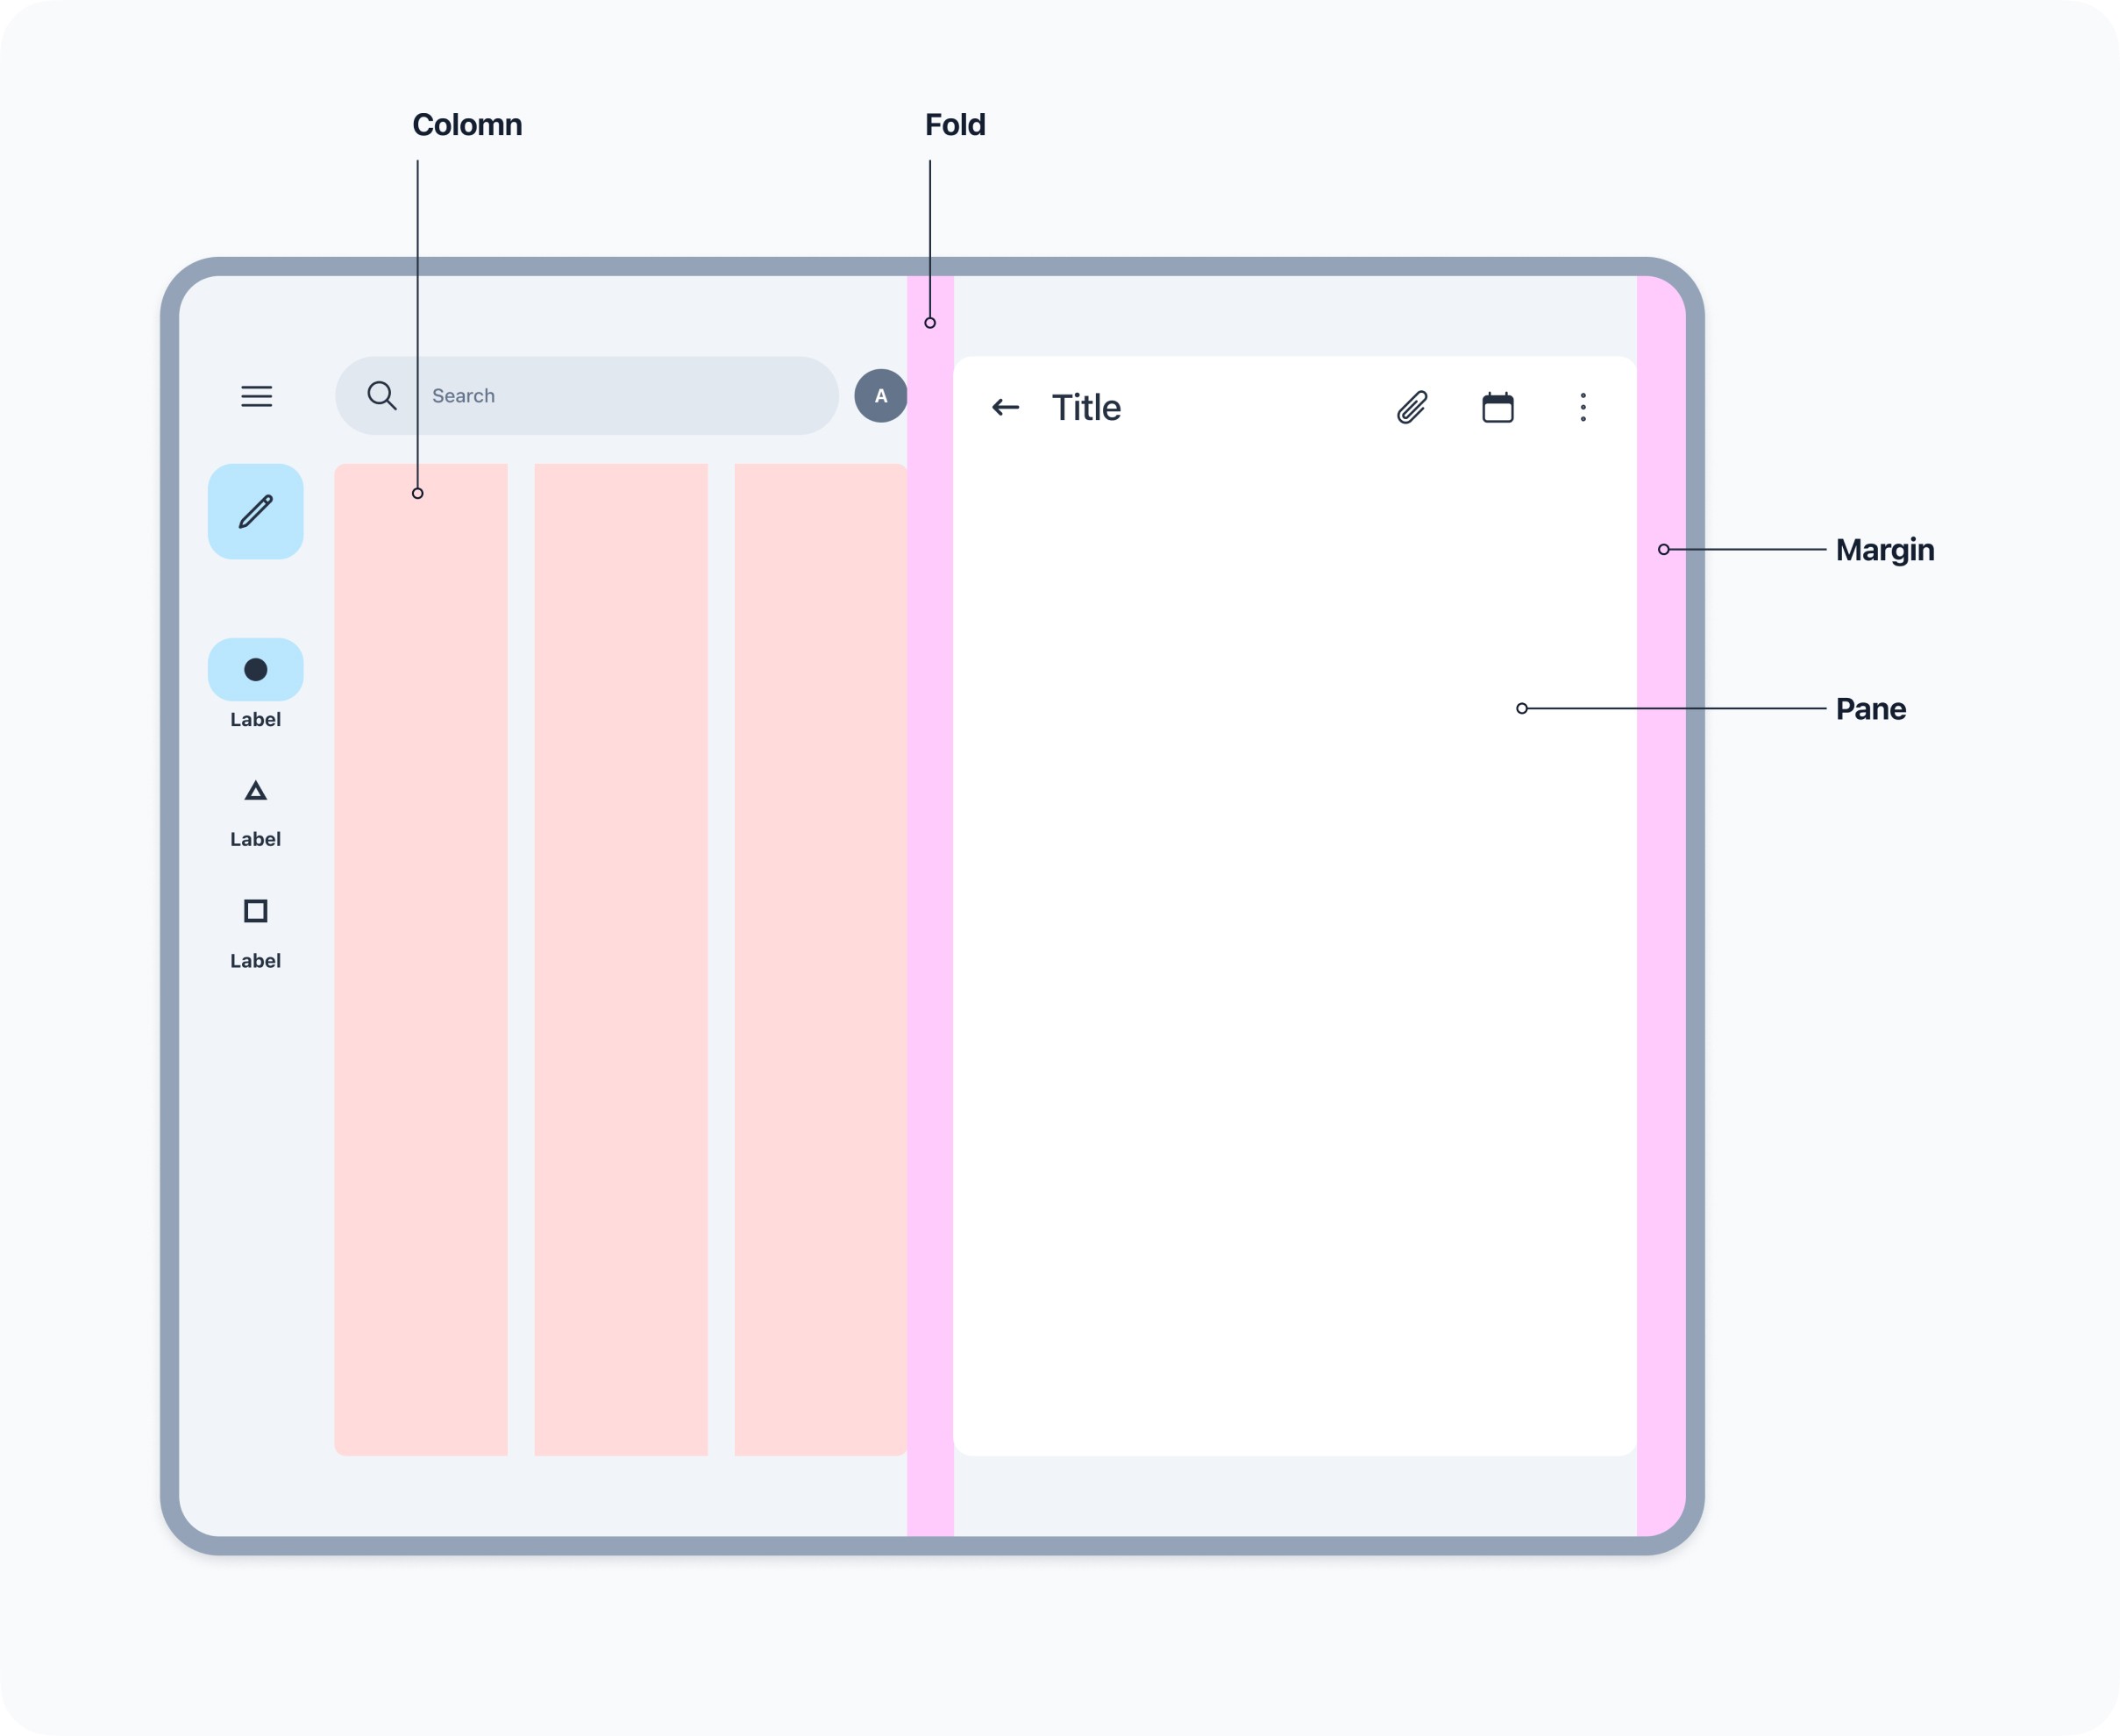The image size is (2120, 1736).
Task: Go back using the arrow beside Title
Action: 1005,407
